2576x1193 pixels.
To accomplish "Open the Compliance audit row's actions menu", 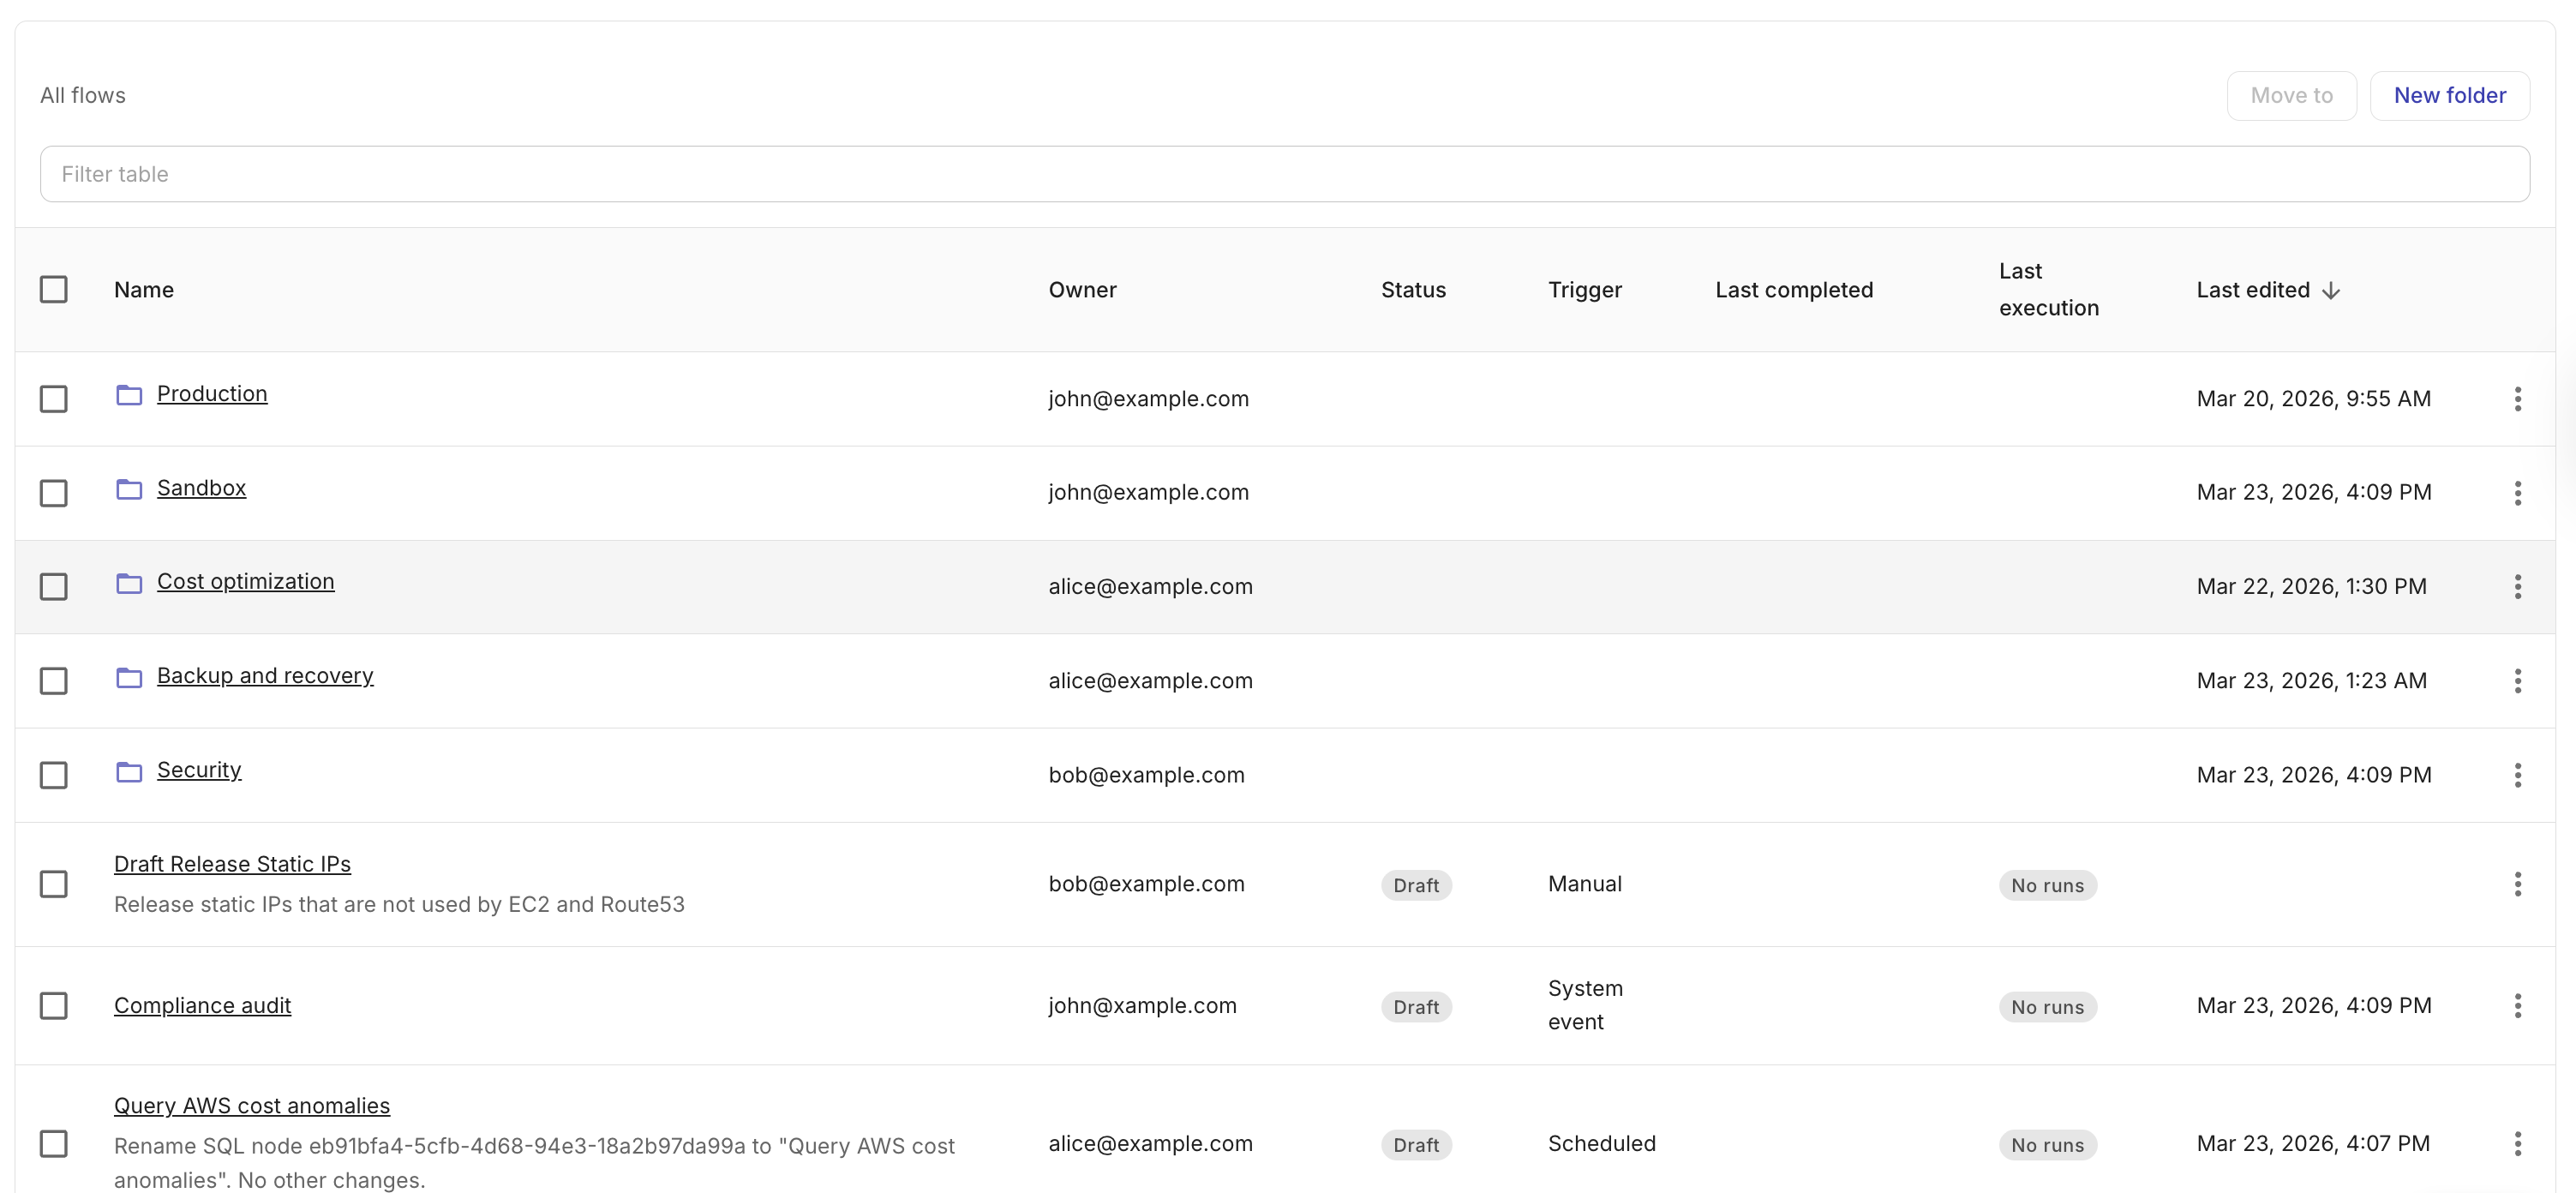I will [x=2517, y=1006].
